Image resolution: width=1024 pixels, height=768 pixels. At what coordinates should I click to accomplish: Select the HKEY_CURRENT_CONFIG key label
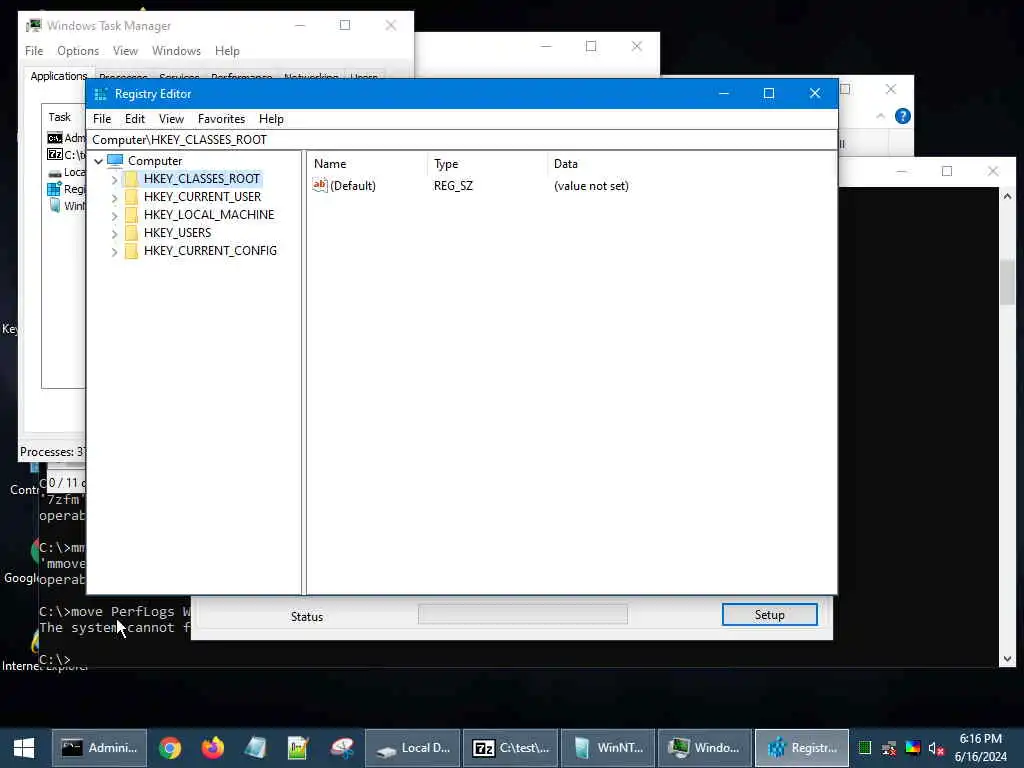pos(210,251)
